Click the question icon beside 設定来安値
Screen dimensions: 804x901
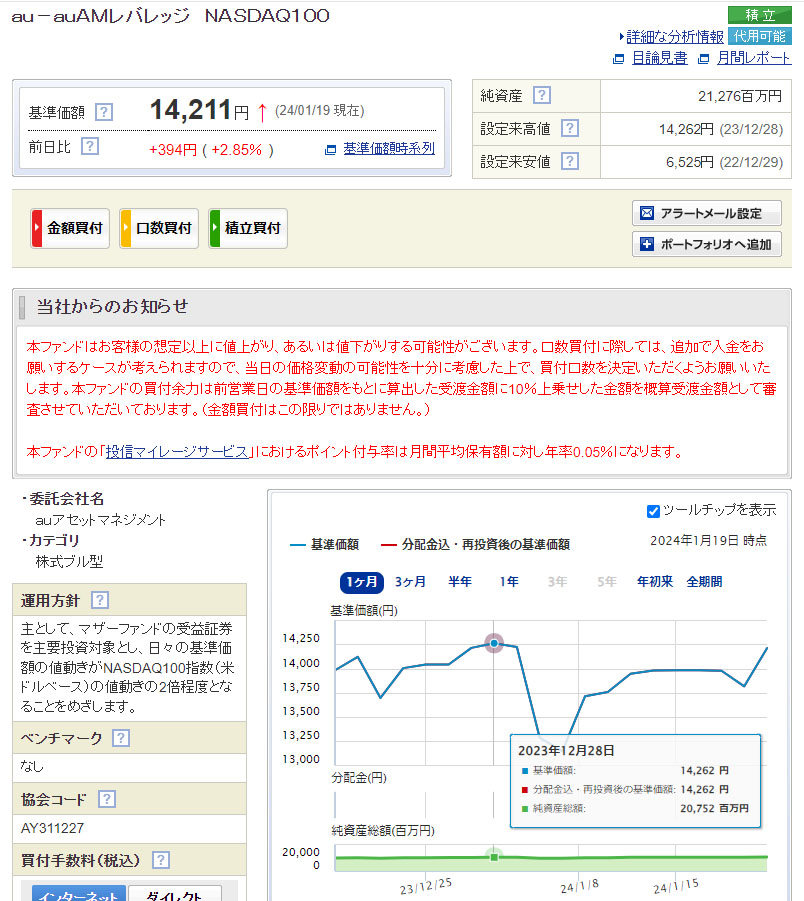coord(569,161)
